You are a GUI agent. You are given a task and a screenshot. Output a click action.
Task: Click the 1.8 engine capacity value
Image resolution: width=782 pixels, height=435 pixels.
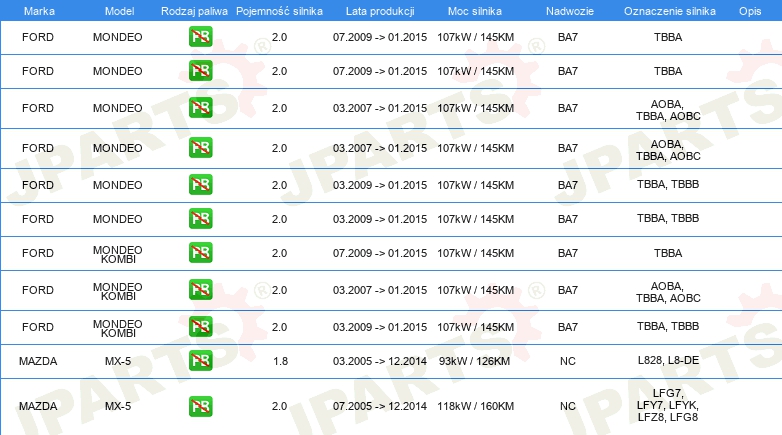[x=280, y=361]
